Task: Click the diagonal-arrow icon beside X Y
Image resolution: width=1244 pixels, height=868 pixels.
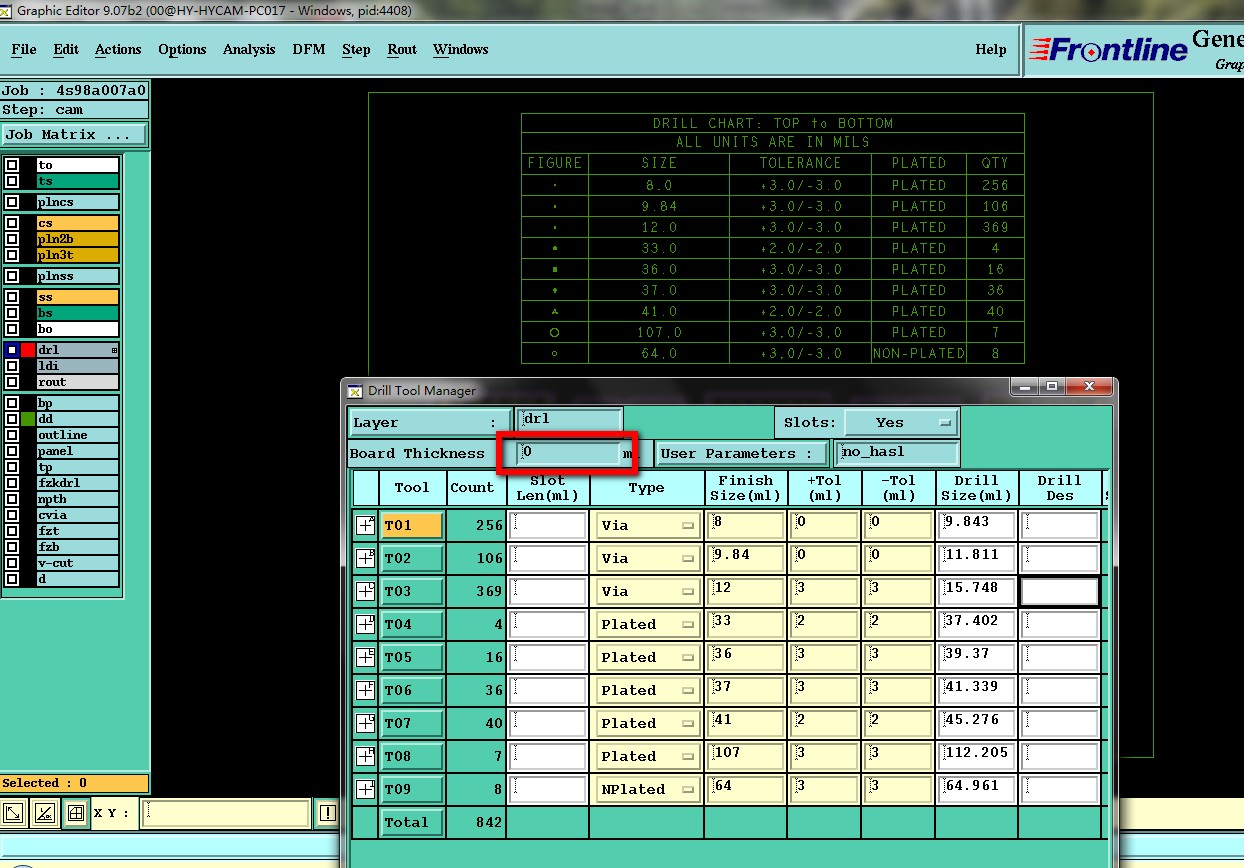Action: [x=13, y=813]
